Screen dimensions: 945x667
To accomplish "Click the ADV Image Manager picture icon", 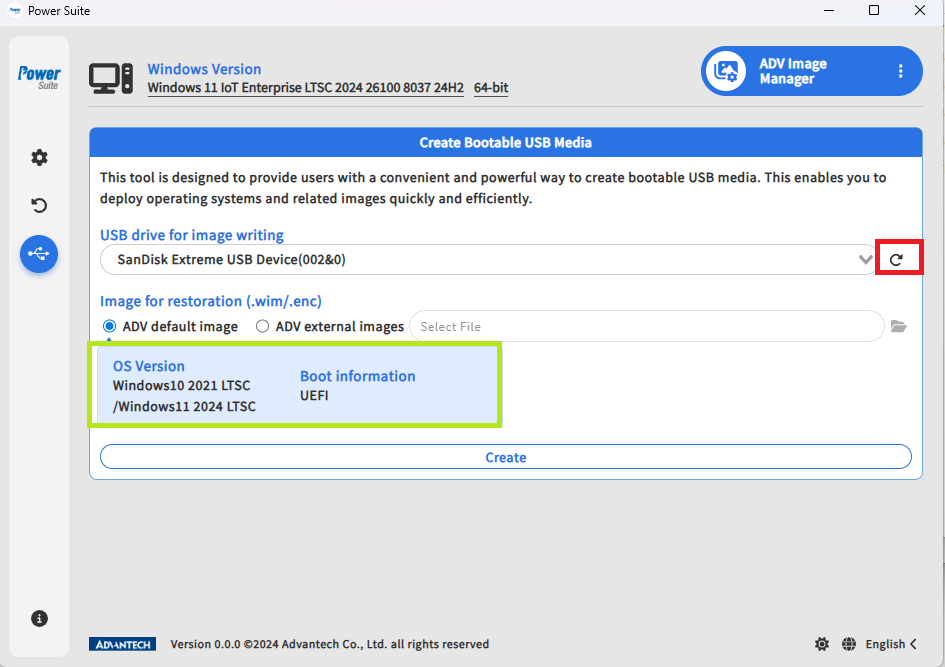I will click(726, 71).
